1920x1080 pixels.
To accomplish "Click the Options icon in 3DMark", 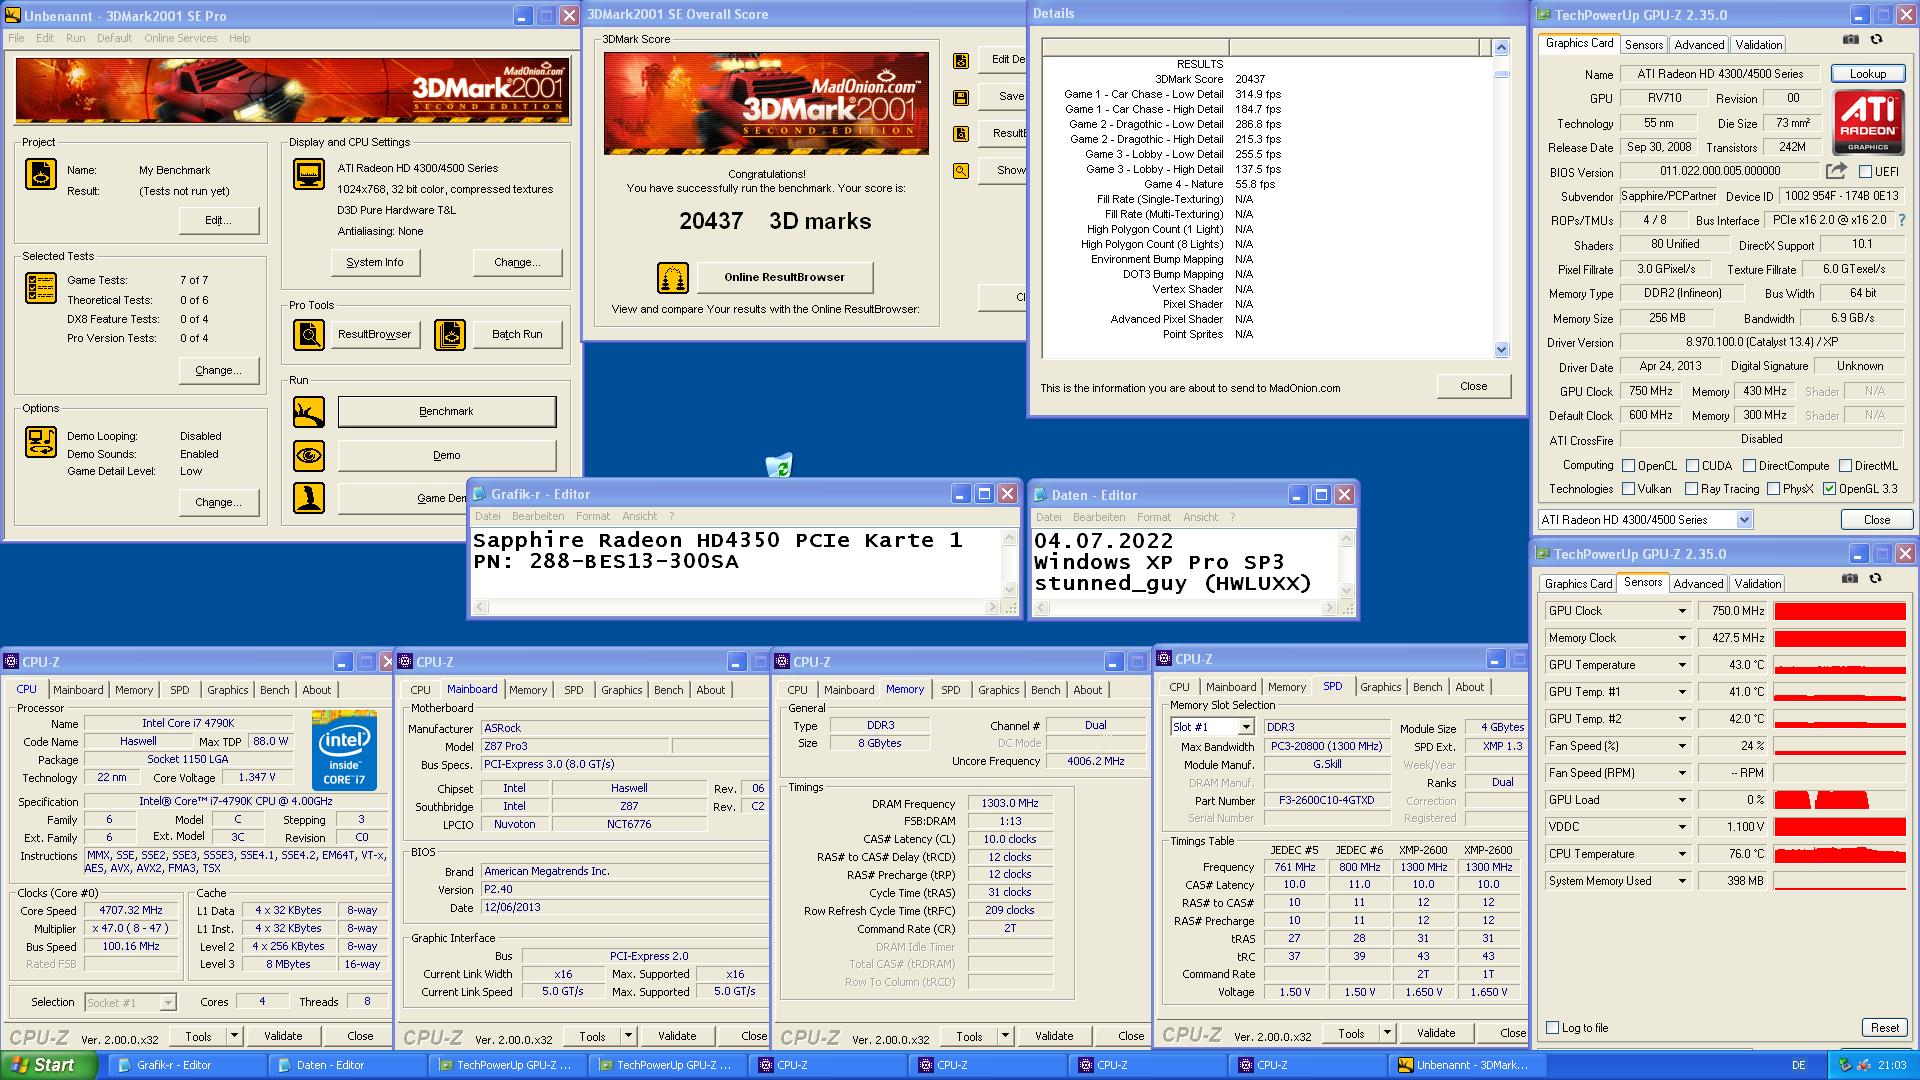I will (x=41, y=442).
